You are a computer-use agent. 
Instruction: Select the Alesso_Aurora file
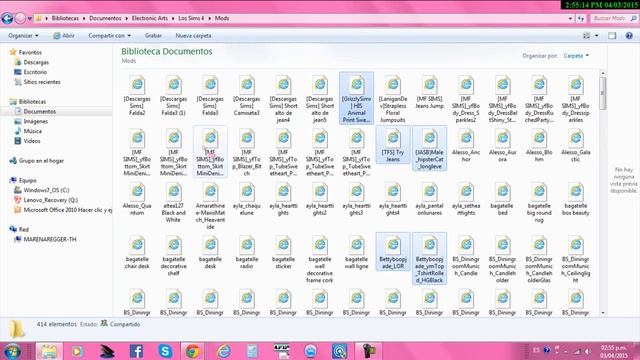click(x=502, y=145)
